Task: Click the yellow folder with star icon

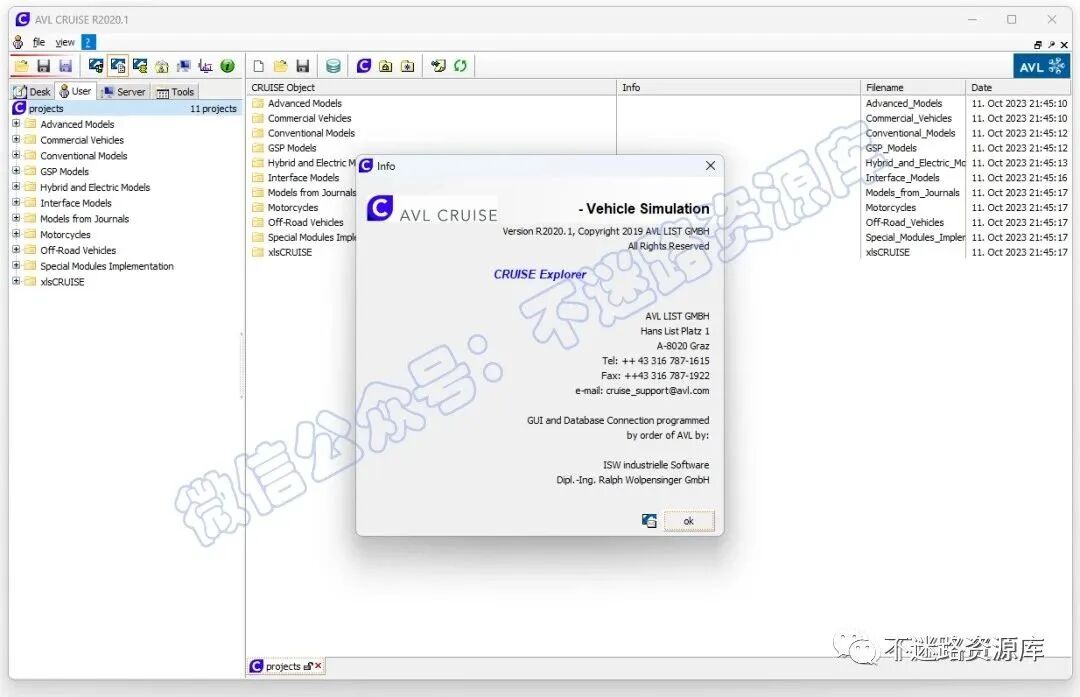Action: coord(408,66)
